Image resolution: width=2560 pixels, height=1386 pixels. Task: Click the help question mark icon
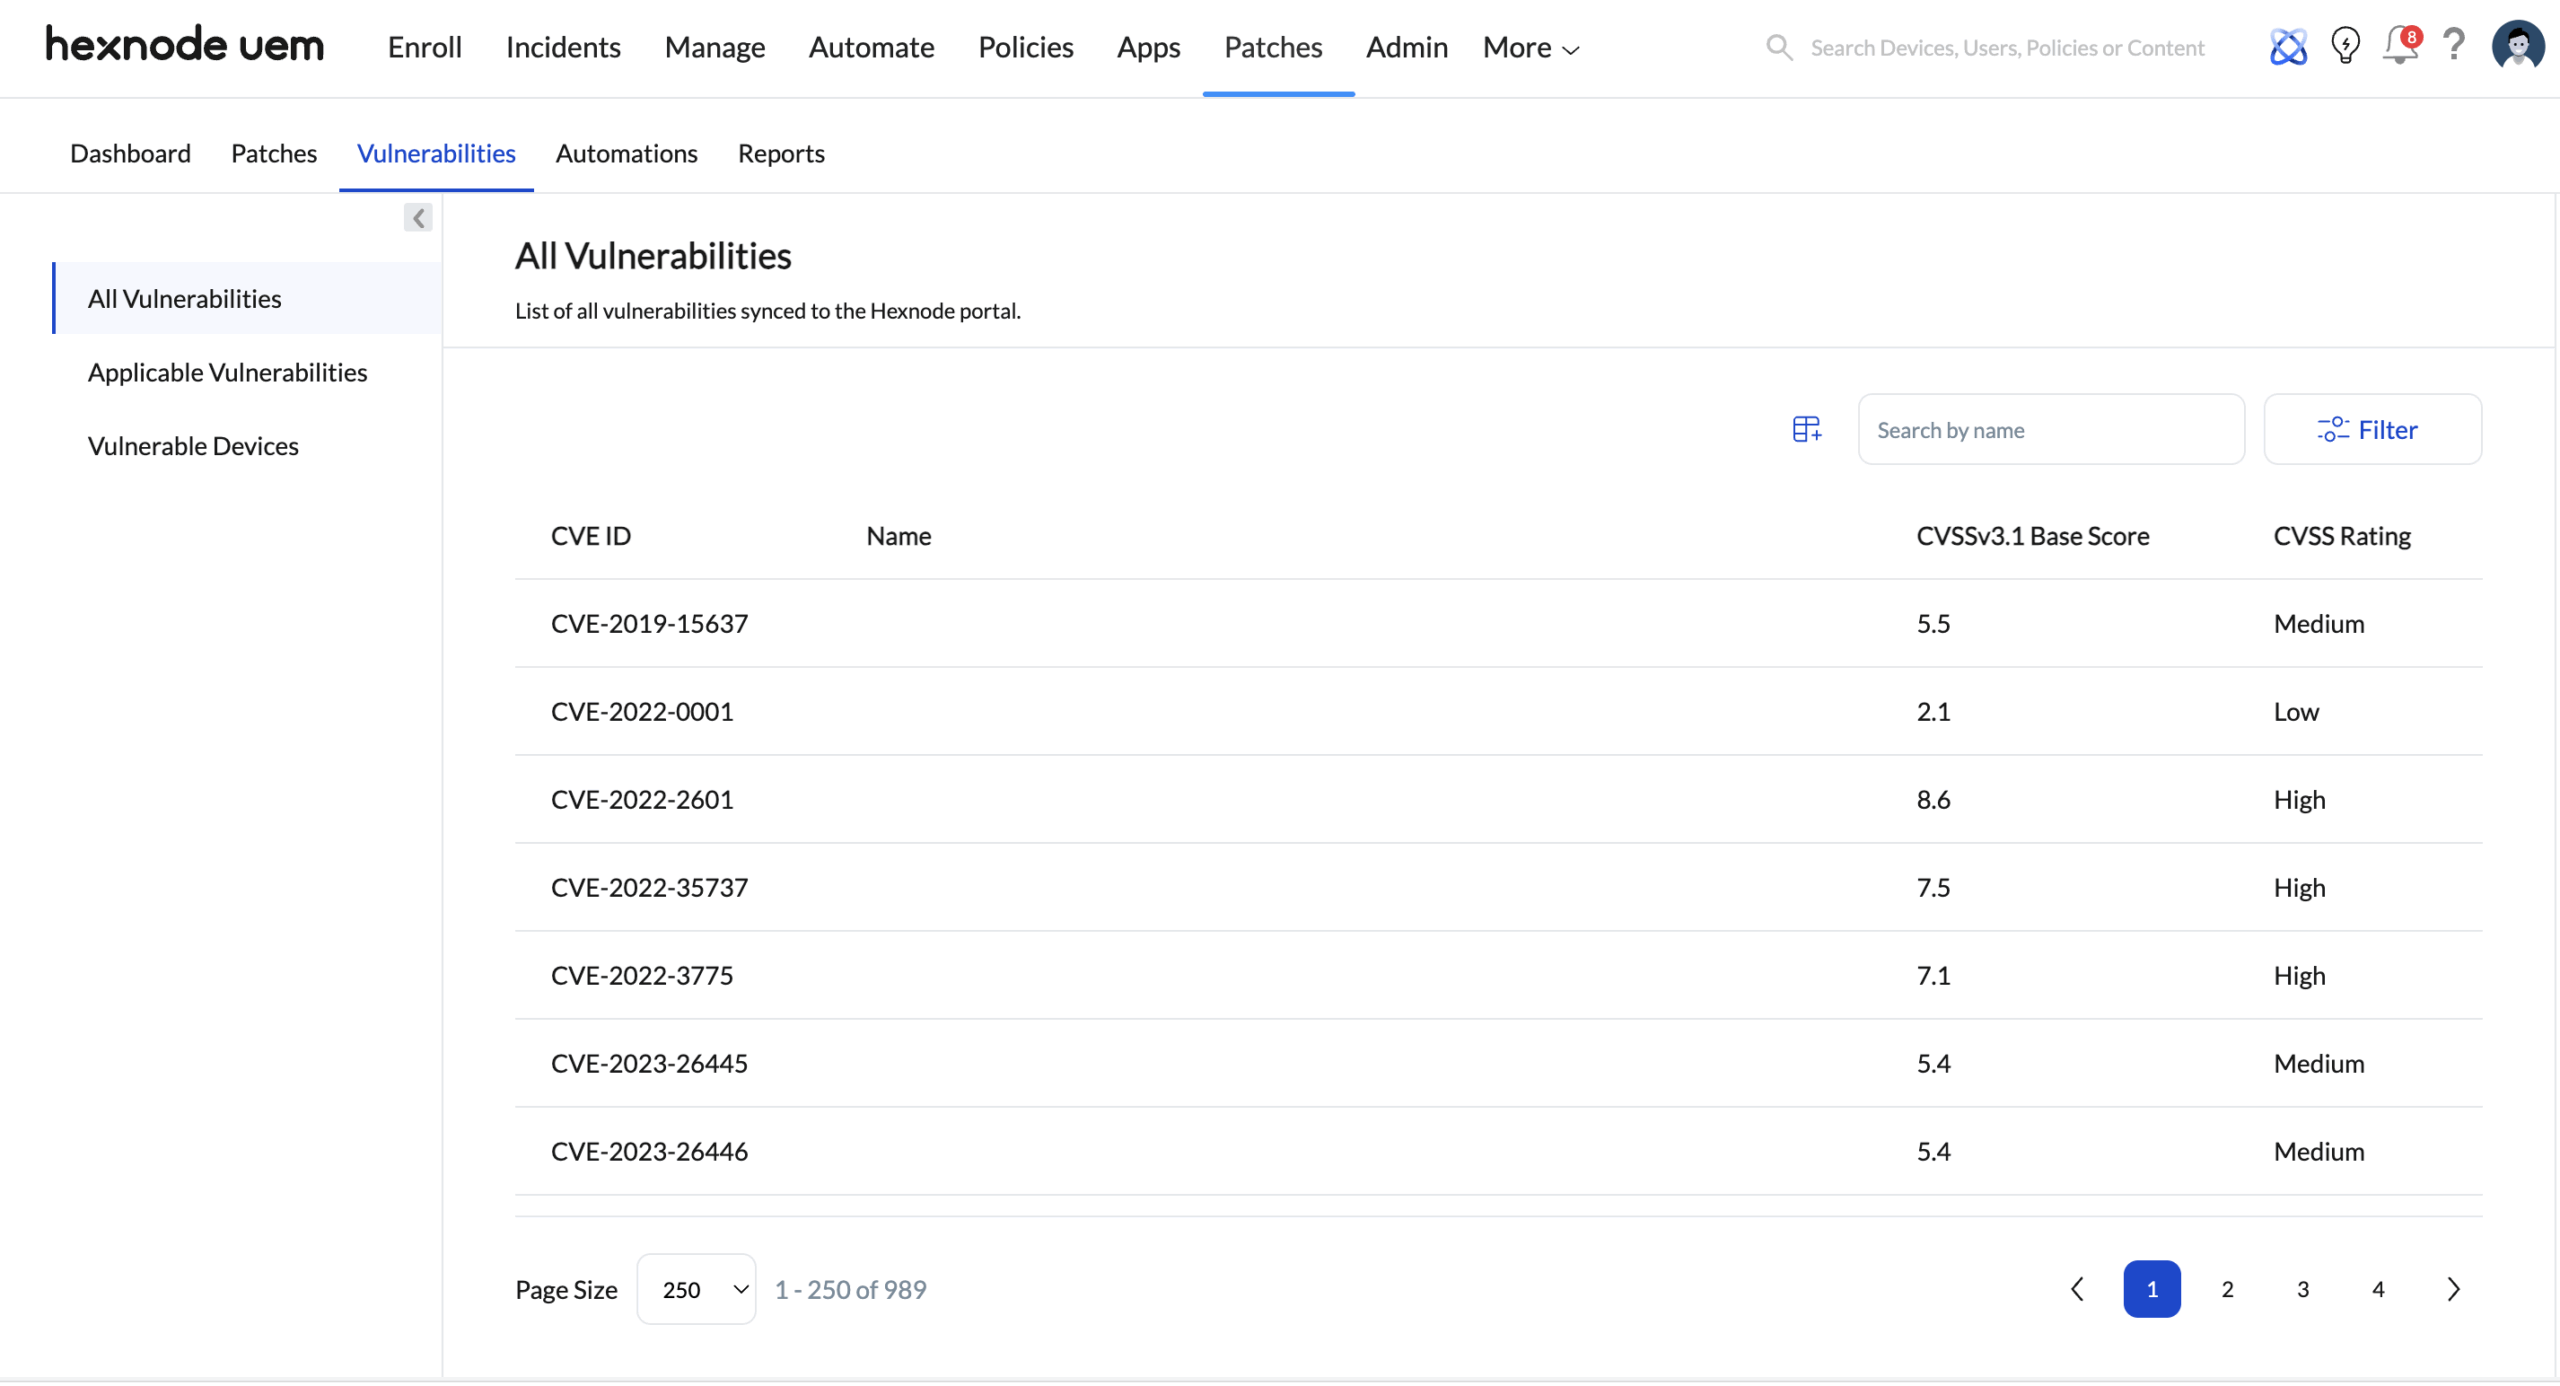tap(2453, 46)
